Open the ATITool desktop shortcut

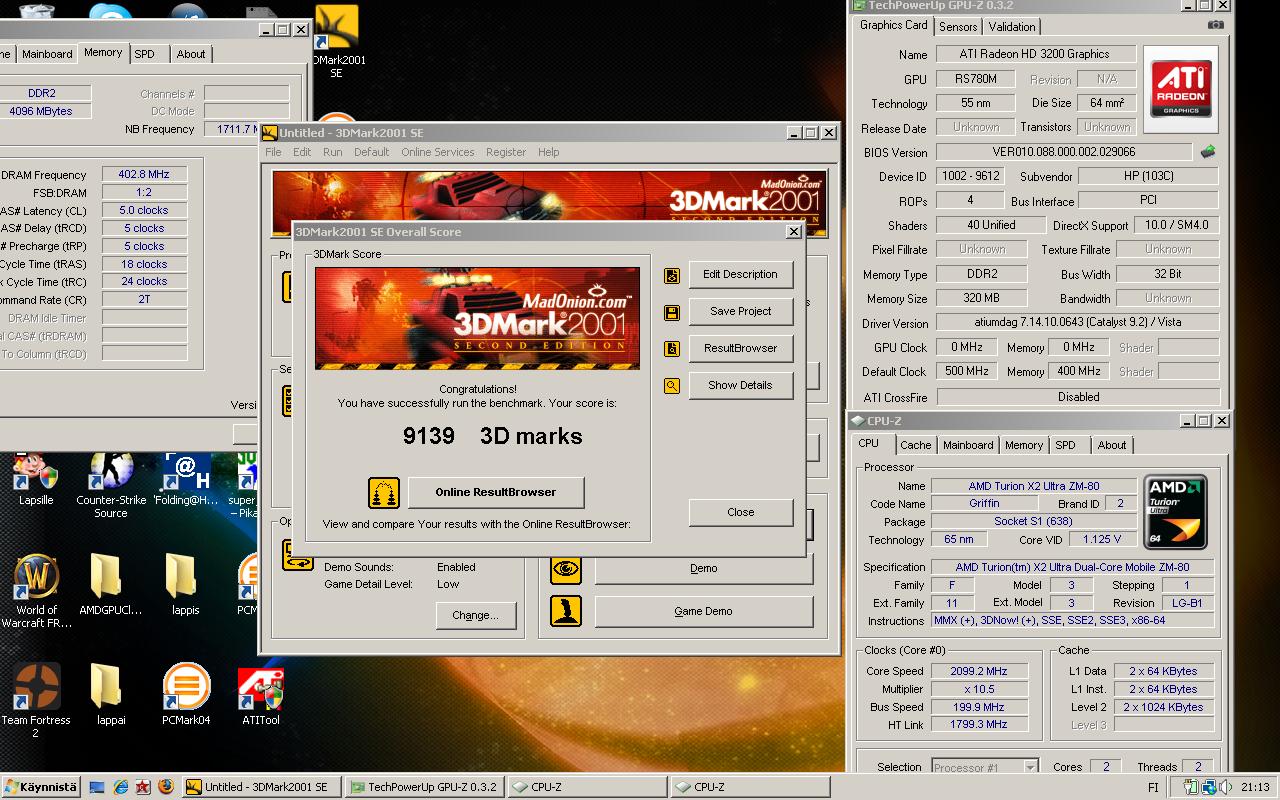(x=261, y=697)
